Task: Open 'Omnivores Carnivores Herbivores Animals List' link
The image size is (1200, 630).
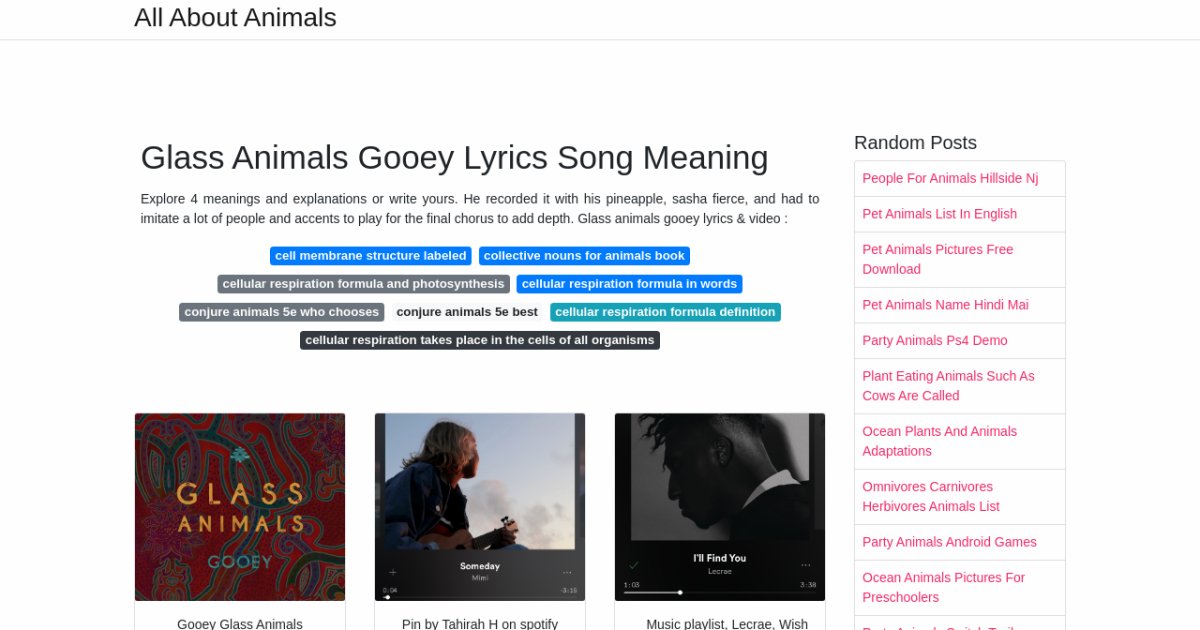Action: [931, 496]
